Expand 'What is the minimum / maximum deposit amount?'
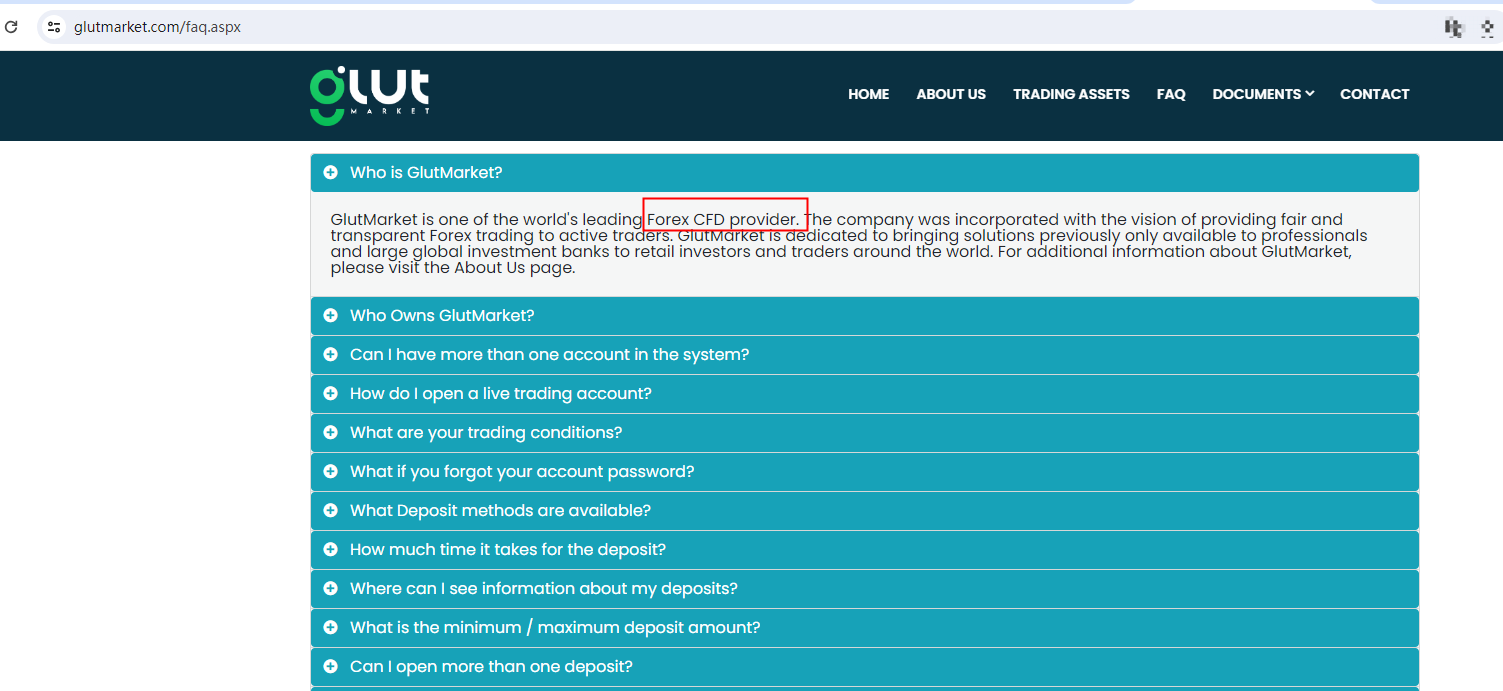 [865, 628]
